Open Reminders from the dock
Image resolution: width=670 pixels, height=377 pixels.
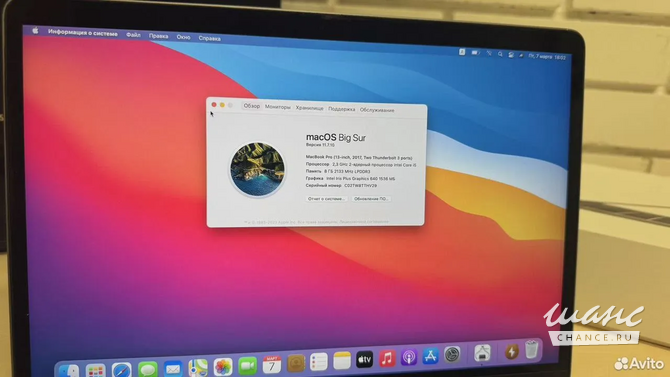tap(319, 362)
